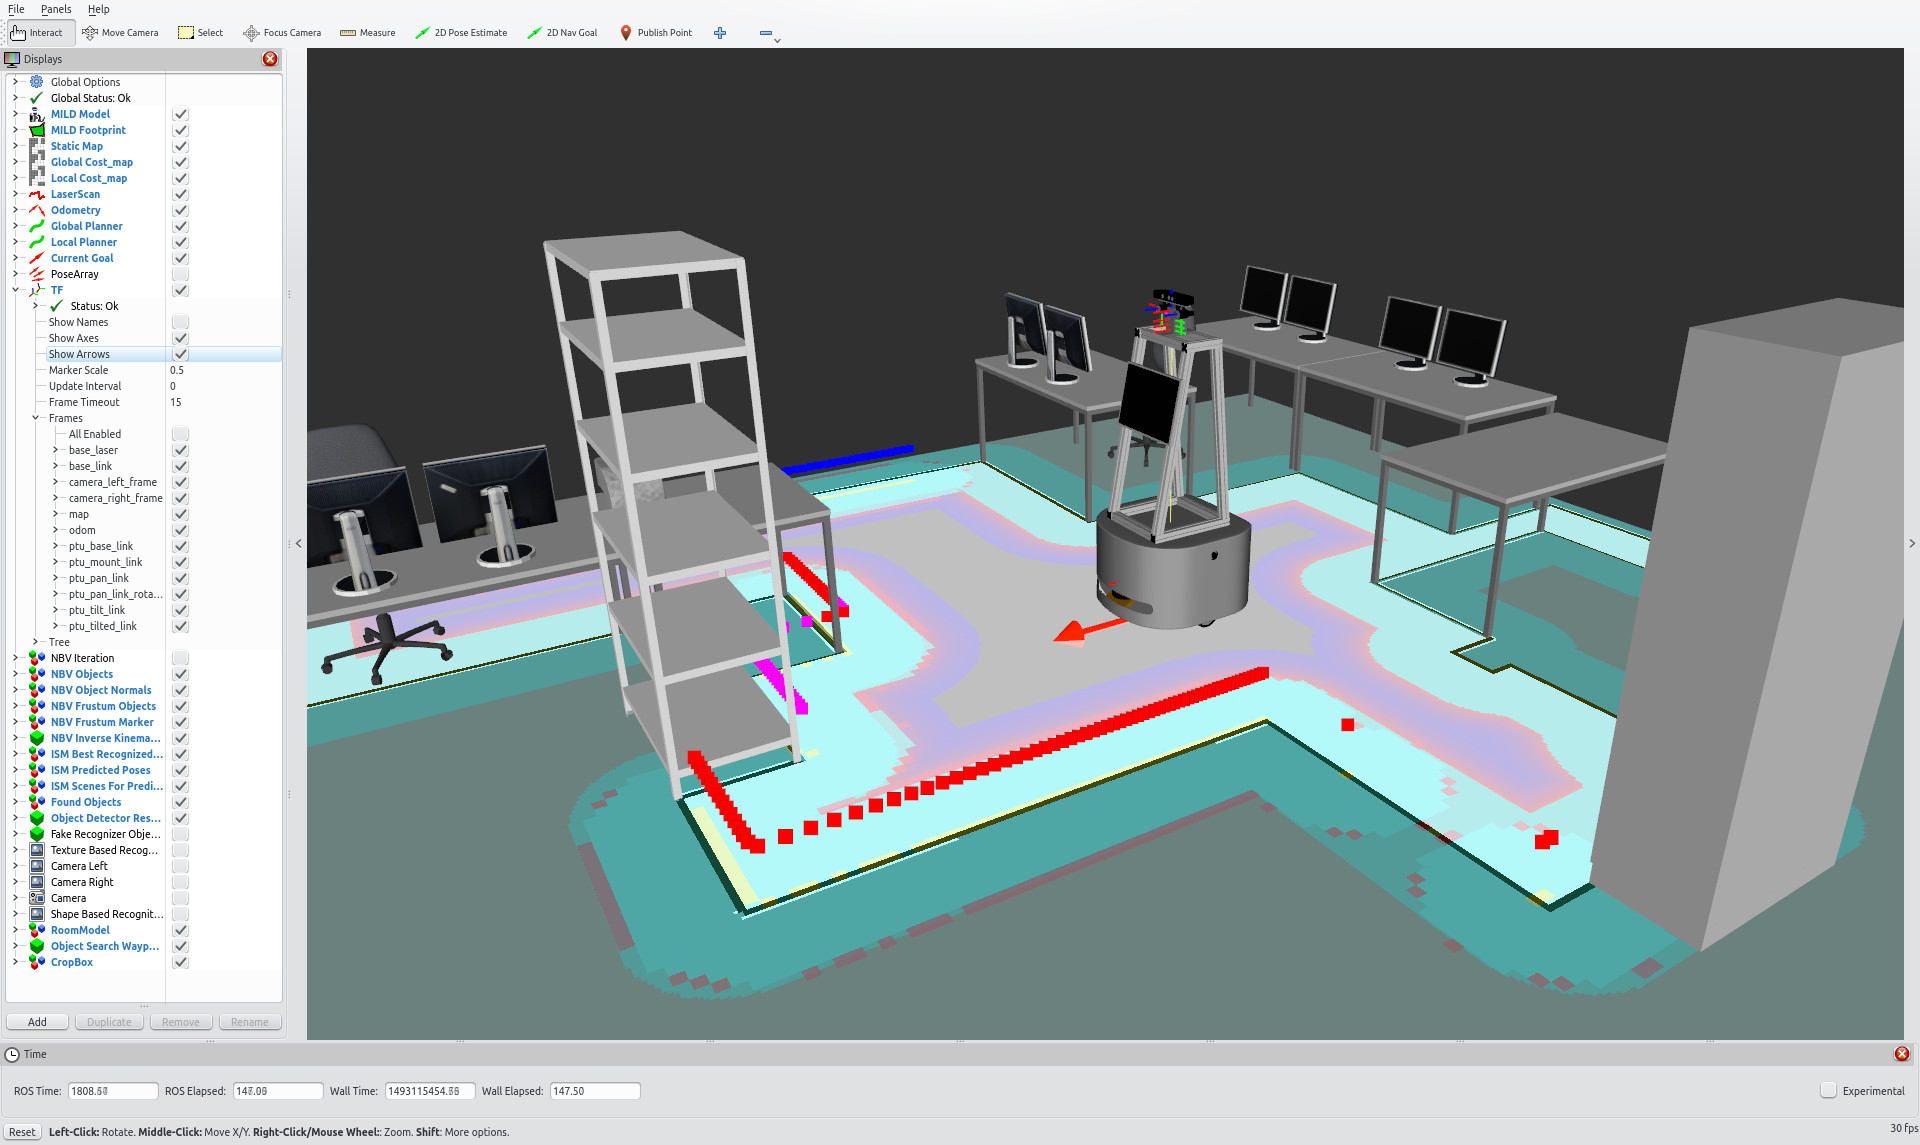Image resolution: width=1920 pixels, height=1145 pixels.
Task: Close the Displays panel
Action: click(x=270, y=59)
